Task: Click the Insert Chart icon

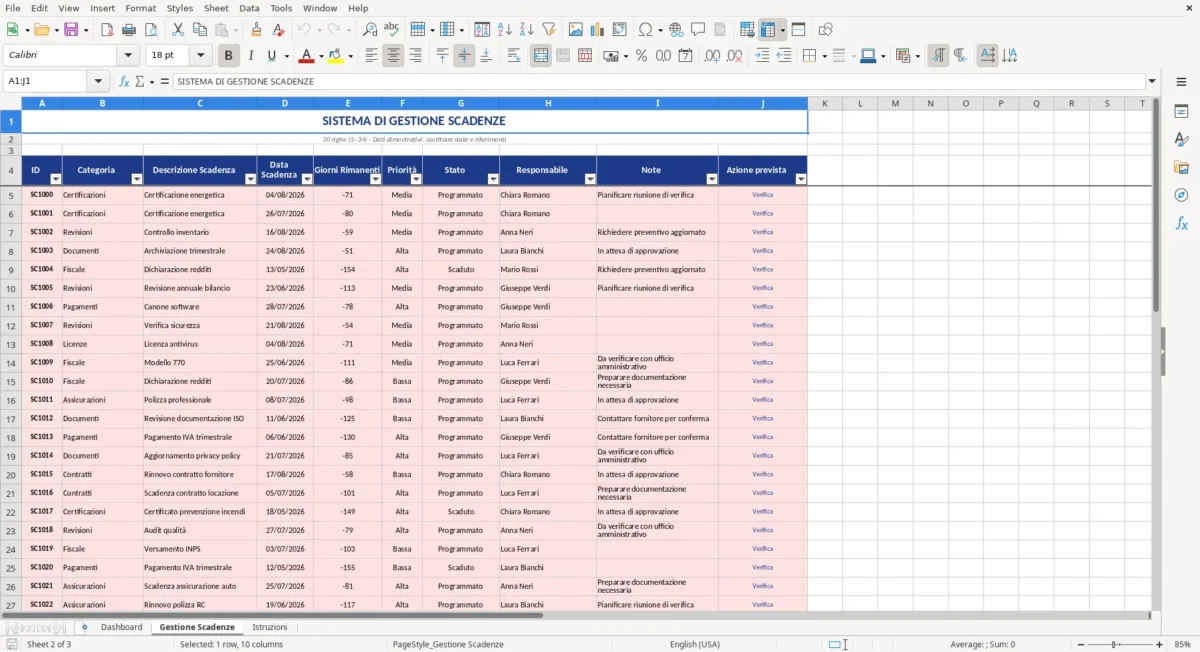Action: tap(598, 29)
